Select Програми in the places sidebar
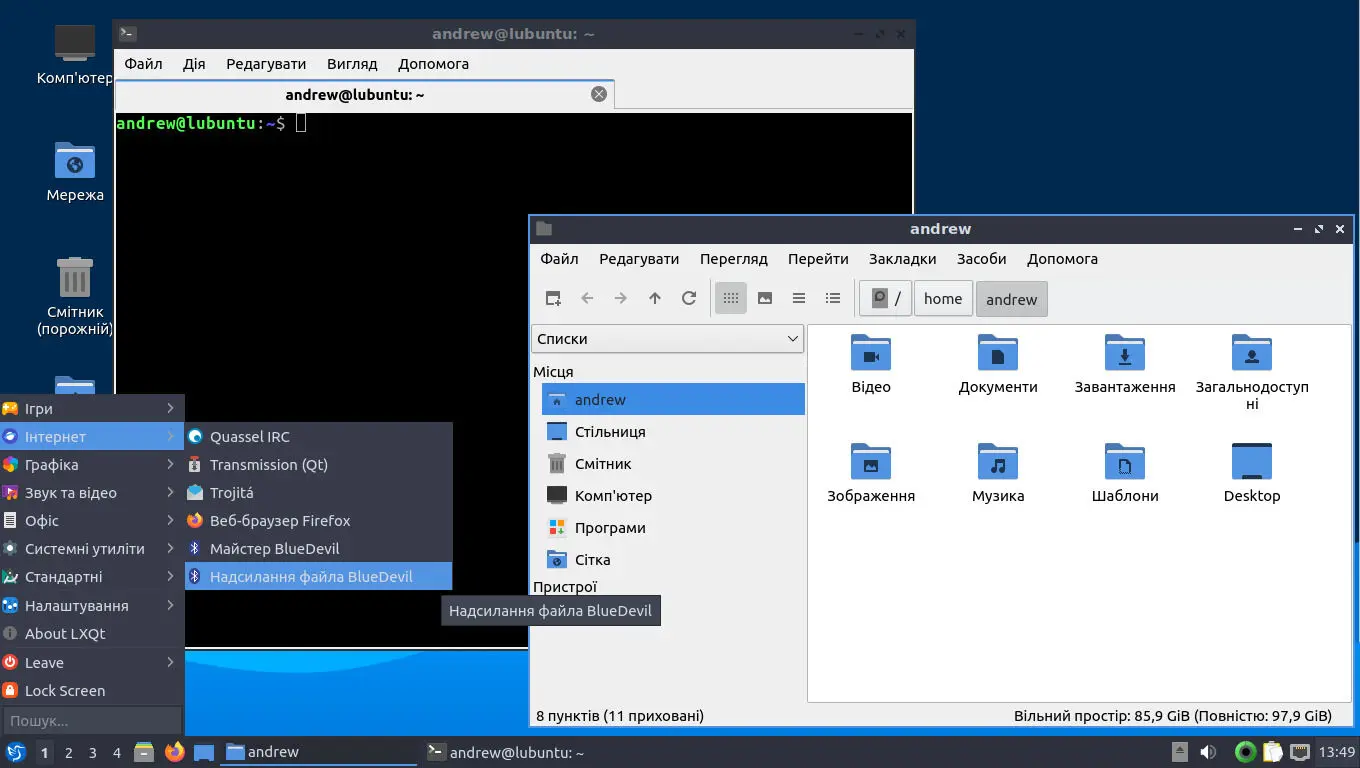This screenshot has height=768, width=1360. coord(673,528)
